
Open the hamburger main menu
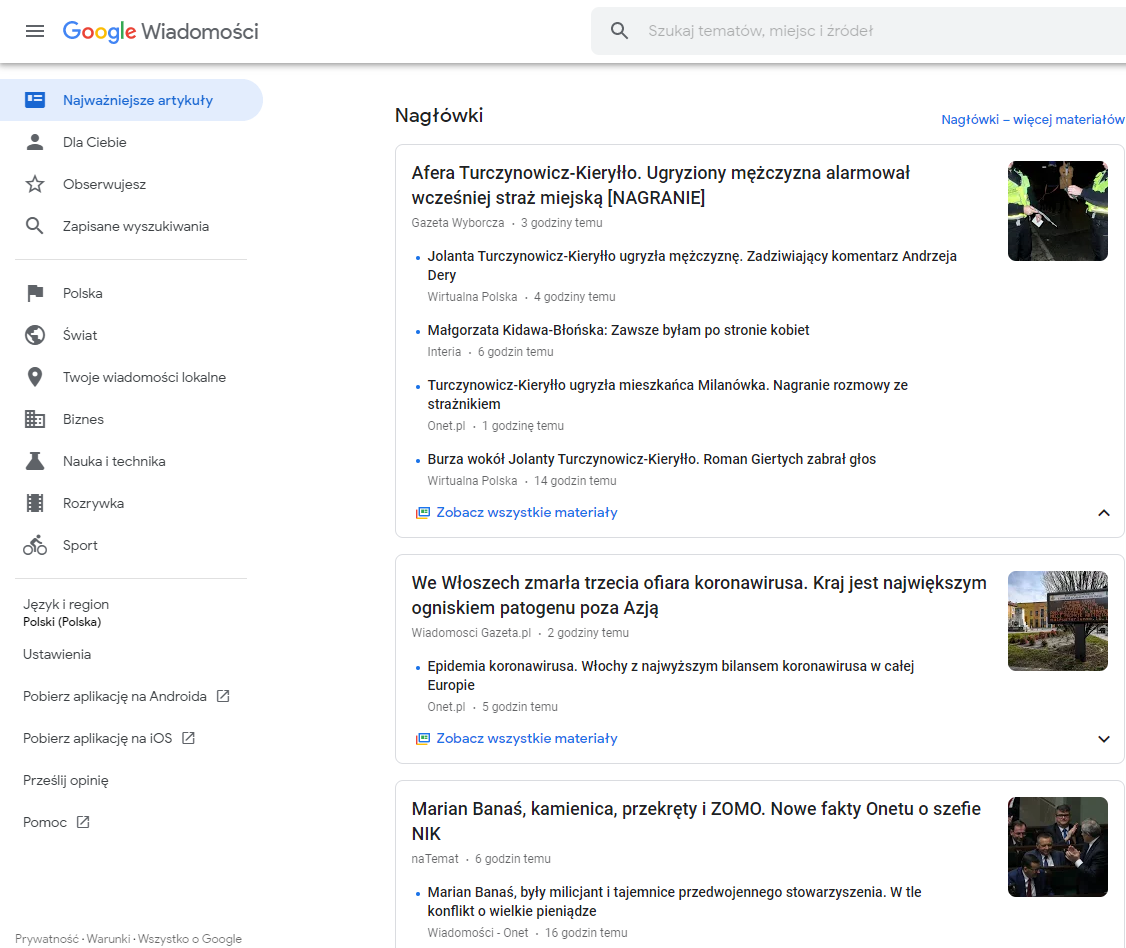click(x=34, y=31)
